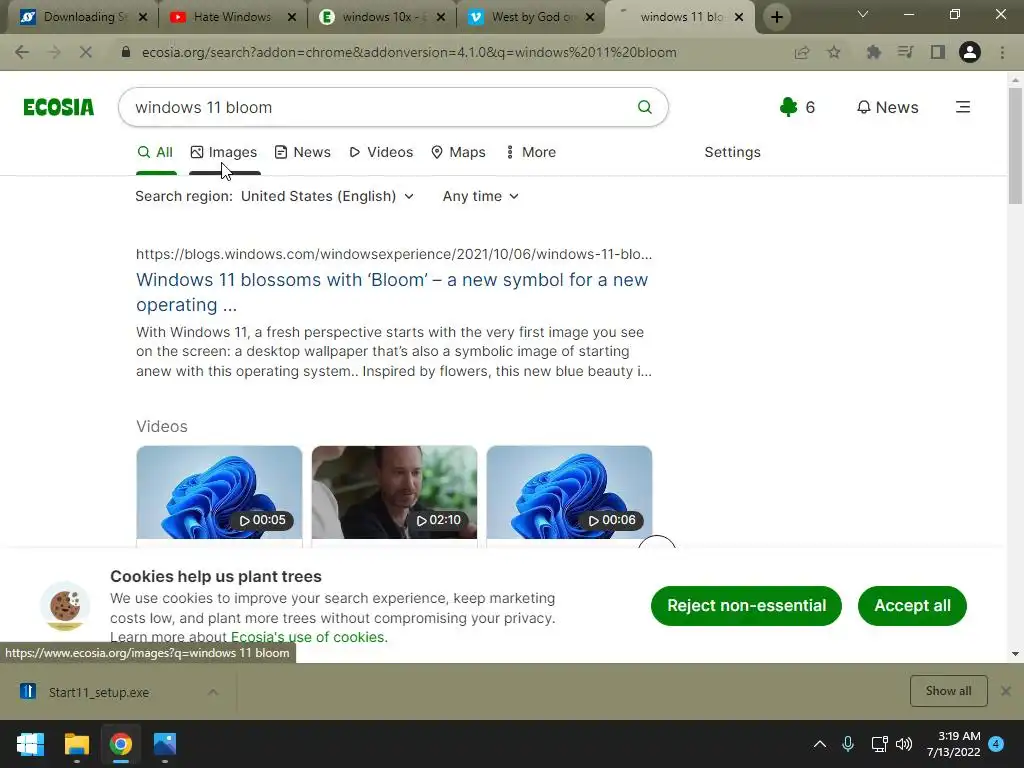
Task: Switch to the Videos tab
Action: coord(381,152)
